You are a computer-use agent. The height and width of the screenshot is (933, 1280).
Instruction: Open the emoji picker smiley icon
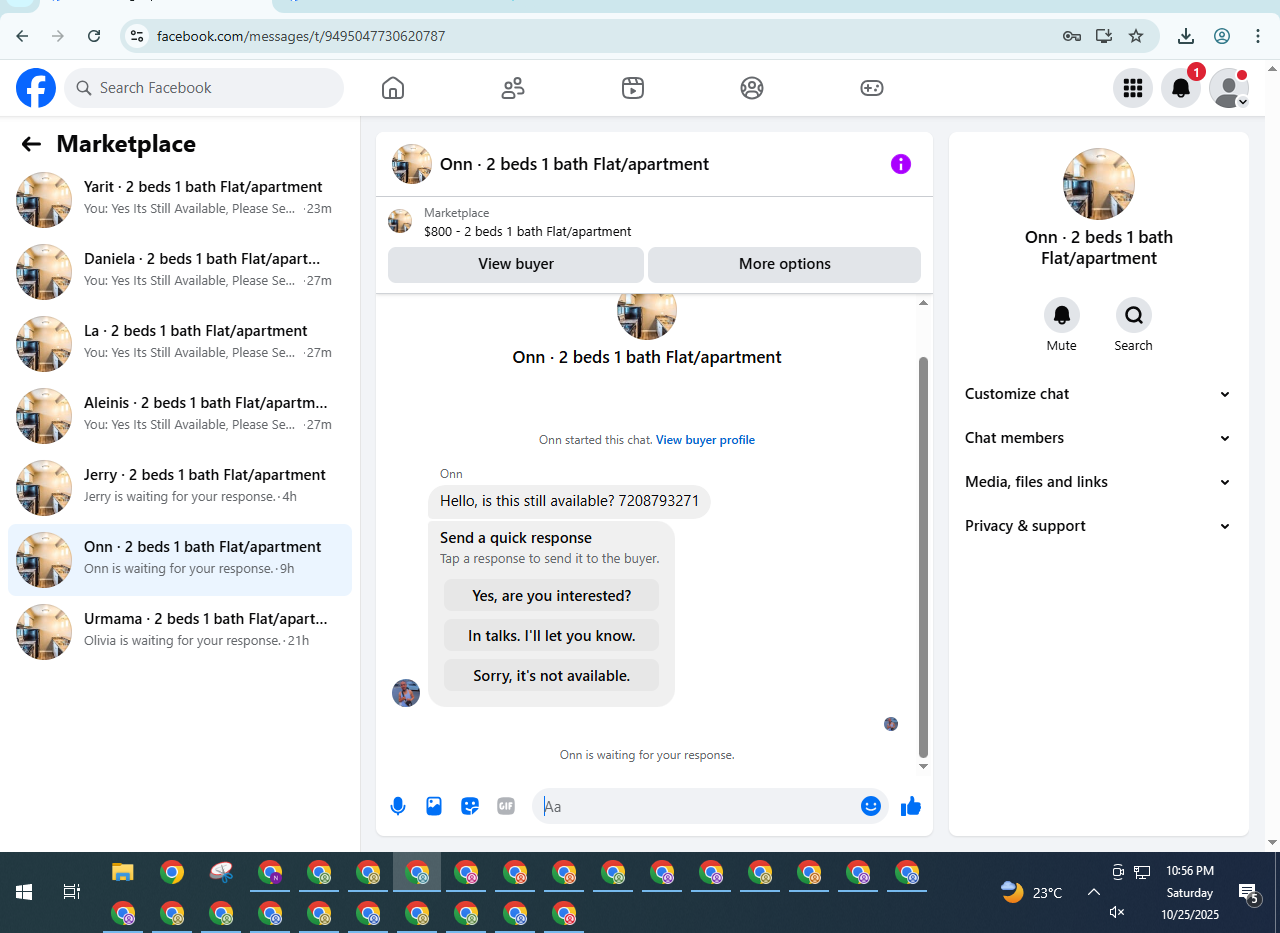[871, 806]
